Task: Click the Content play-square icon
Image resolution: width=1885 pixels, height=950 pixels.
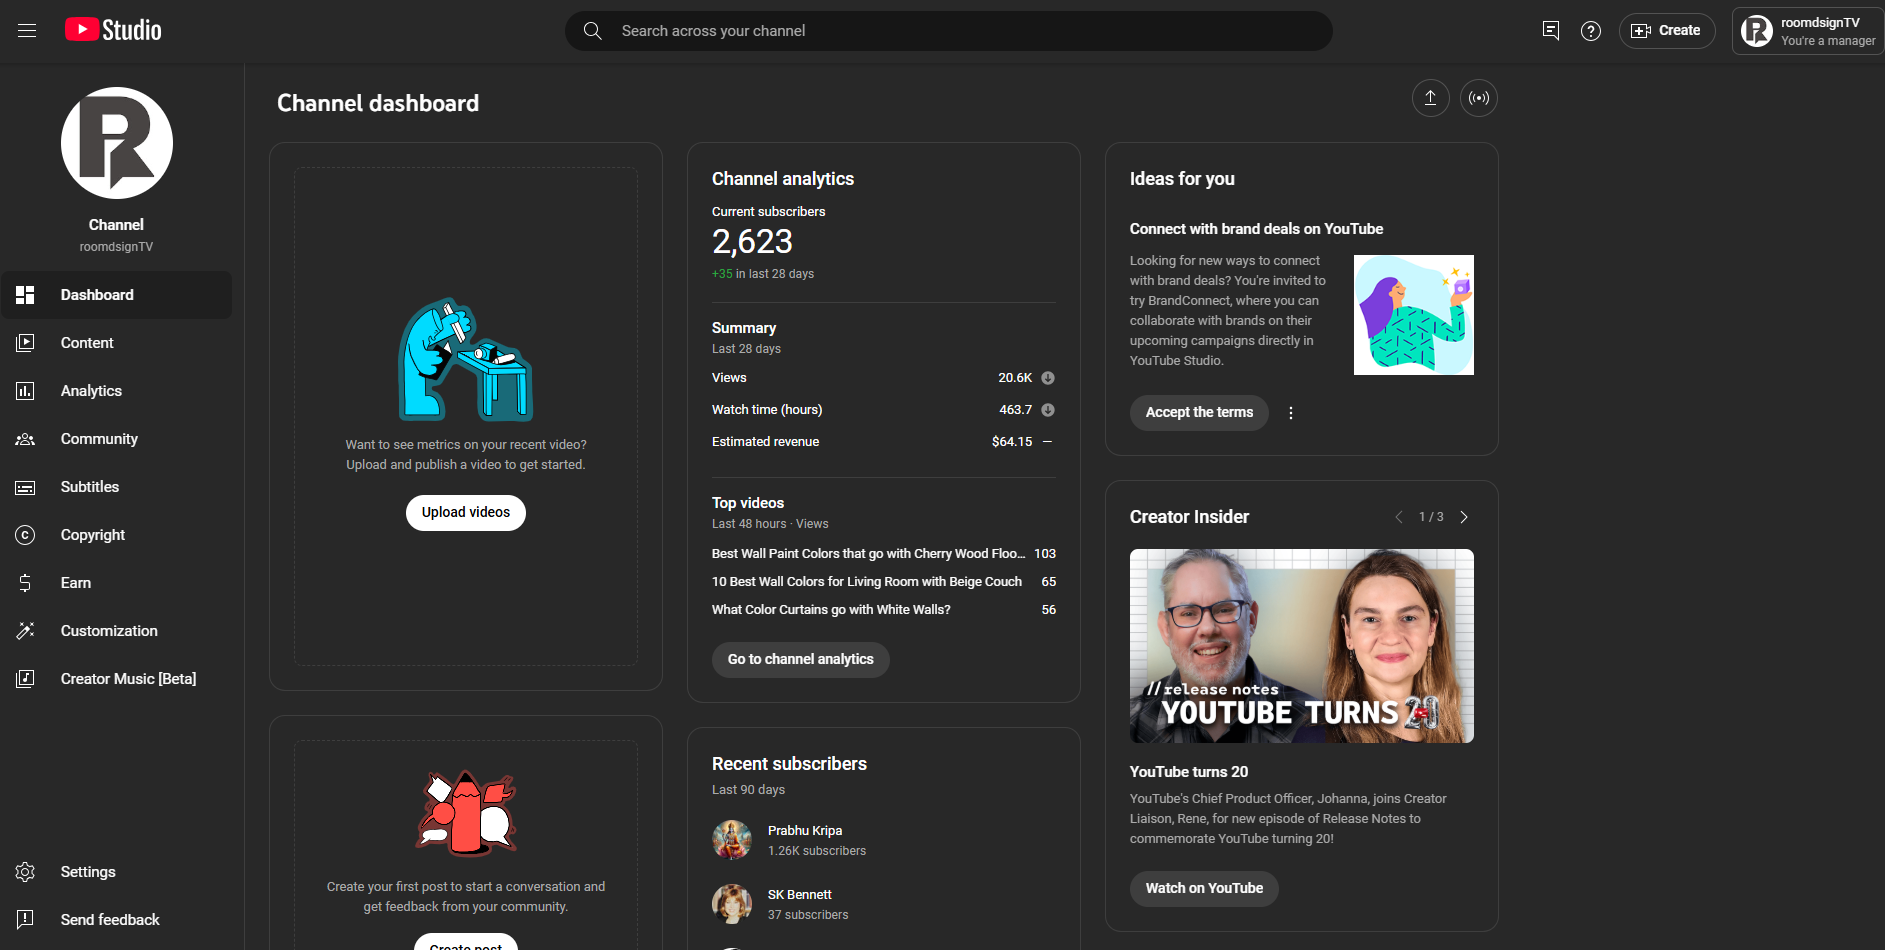Action: point(25,343)
